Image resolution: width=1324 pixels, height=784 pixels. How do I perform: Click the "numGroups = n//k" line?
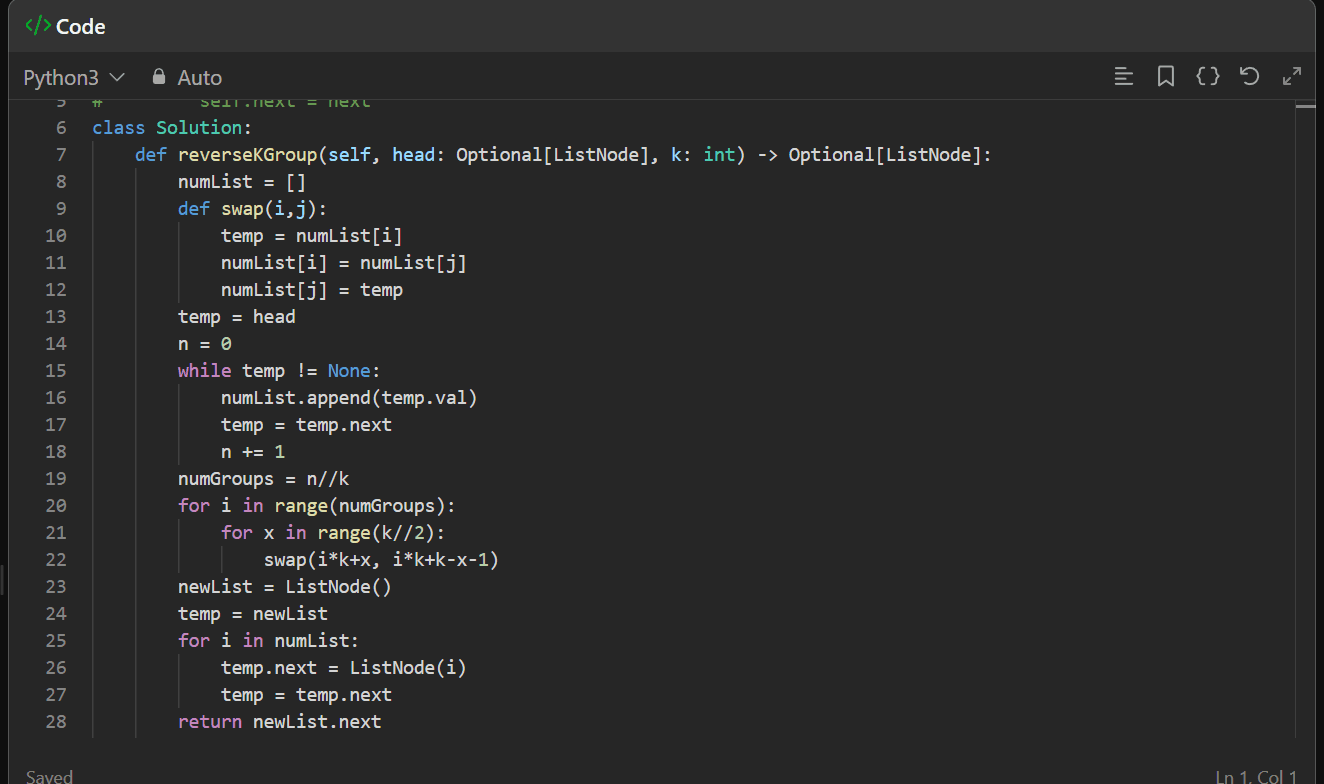tap(264, 478)
